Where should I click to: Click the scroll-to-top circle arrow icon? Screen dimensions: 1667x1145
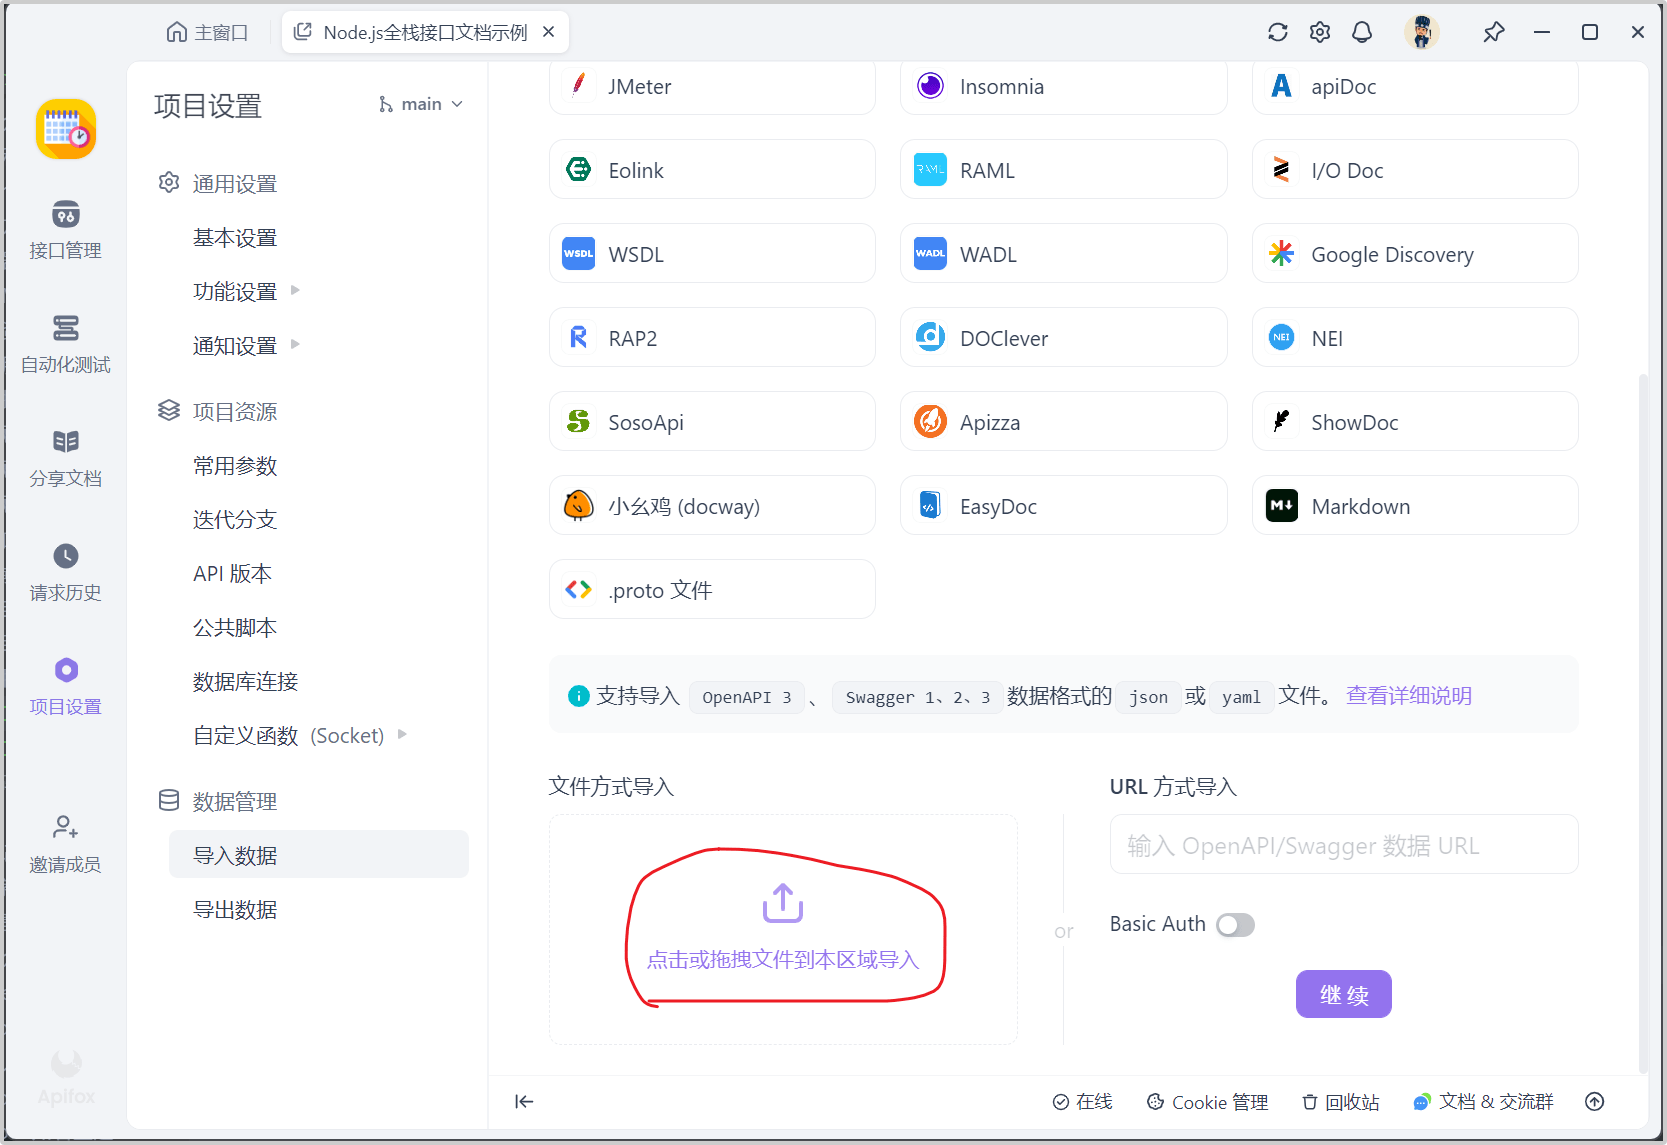(x=1595, y=1101)
